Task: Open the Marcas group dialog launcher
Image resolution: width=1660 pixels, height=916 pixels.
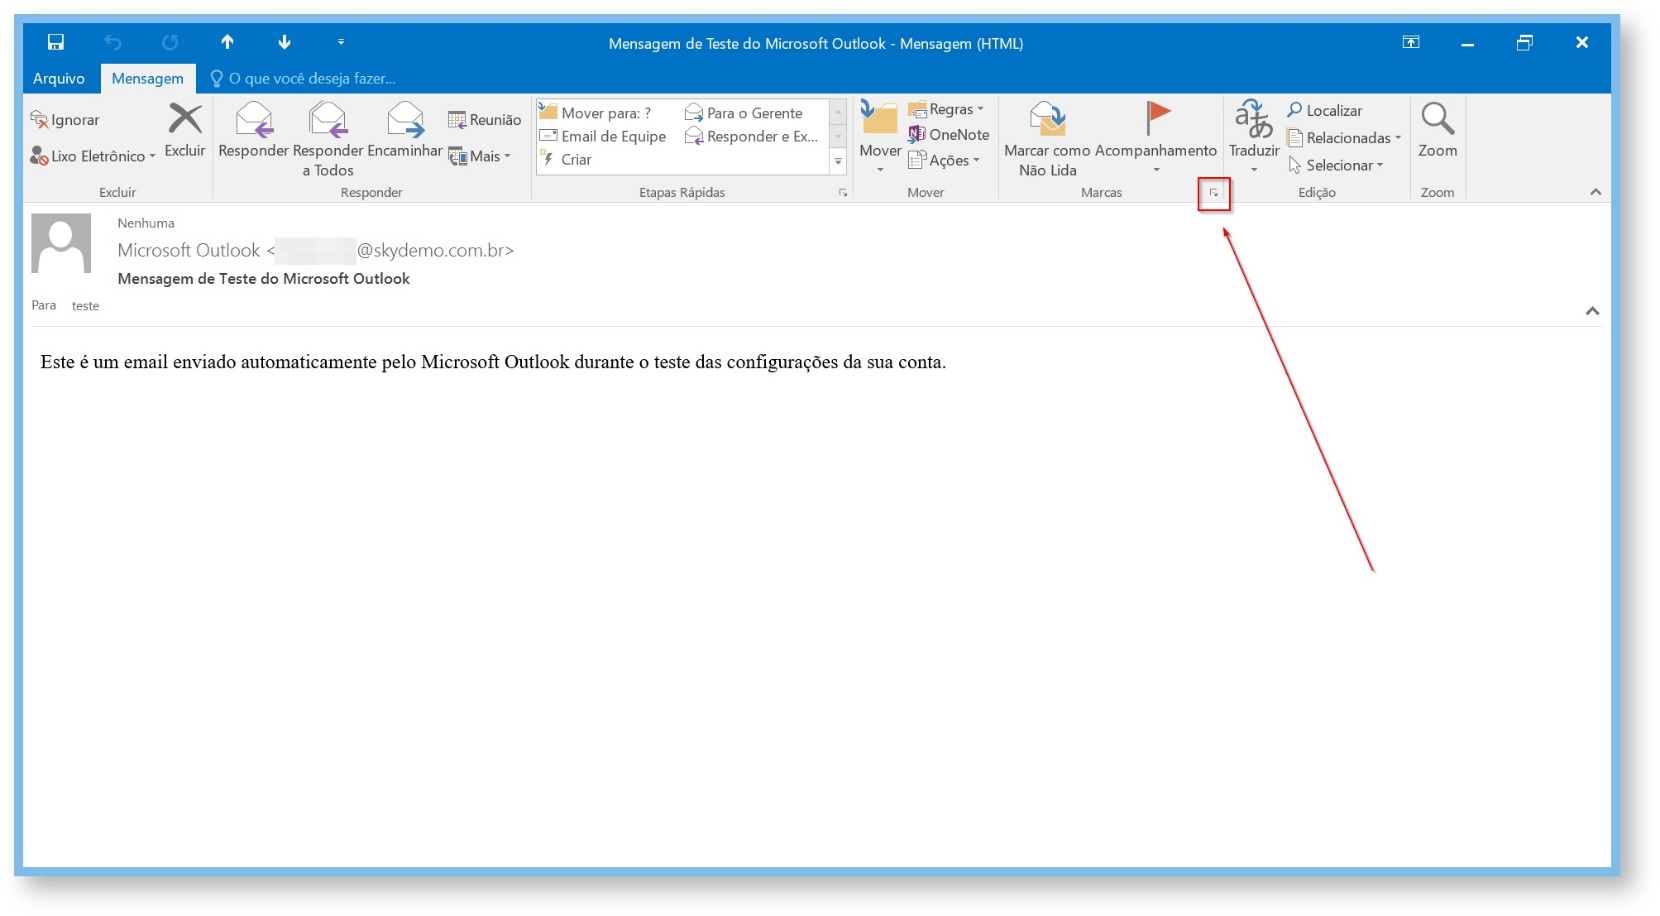Action: point(1214,193)
